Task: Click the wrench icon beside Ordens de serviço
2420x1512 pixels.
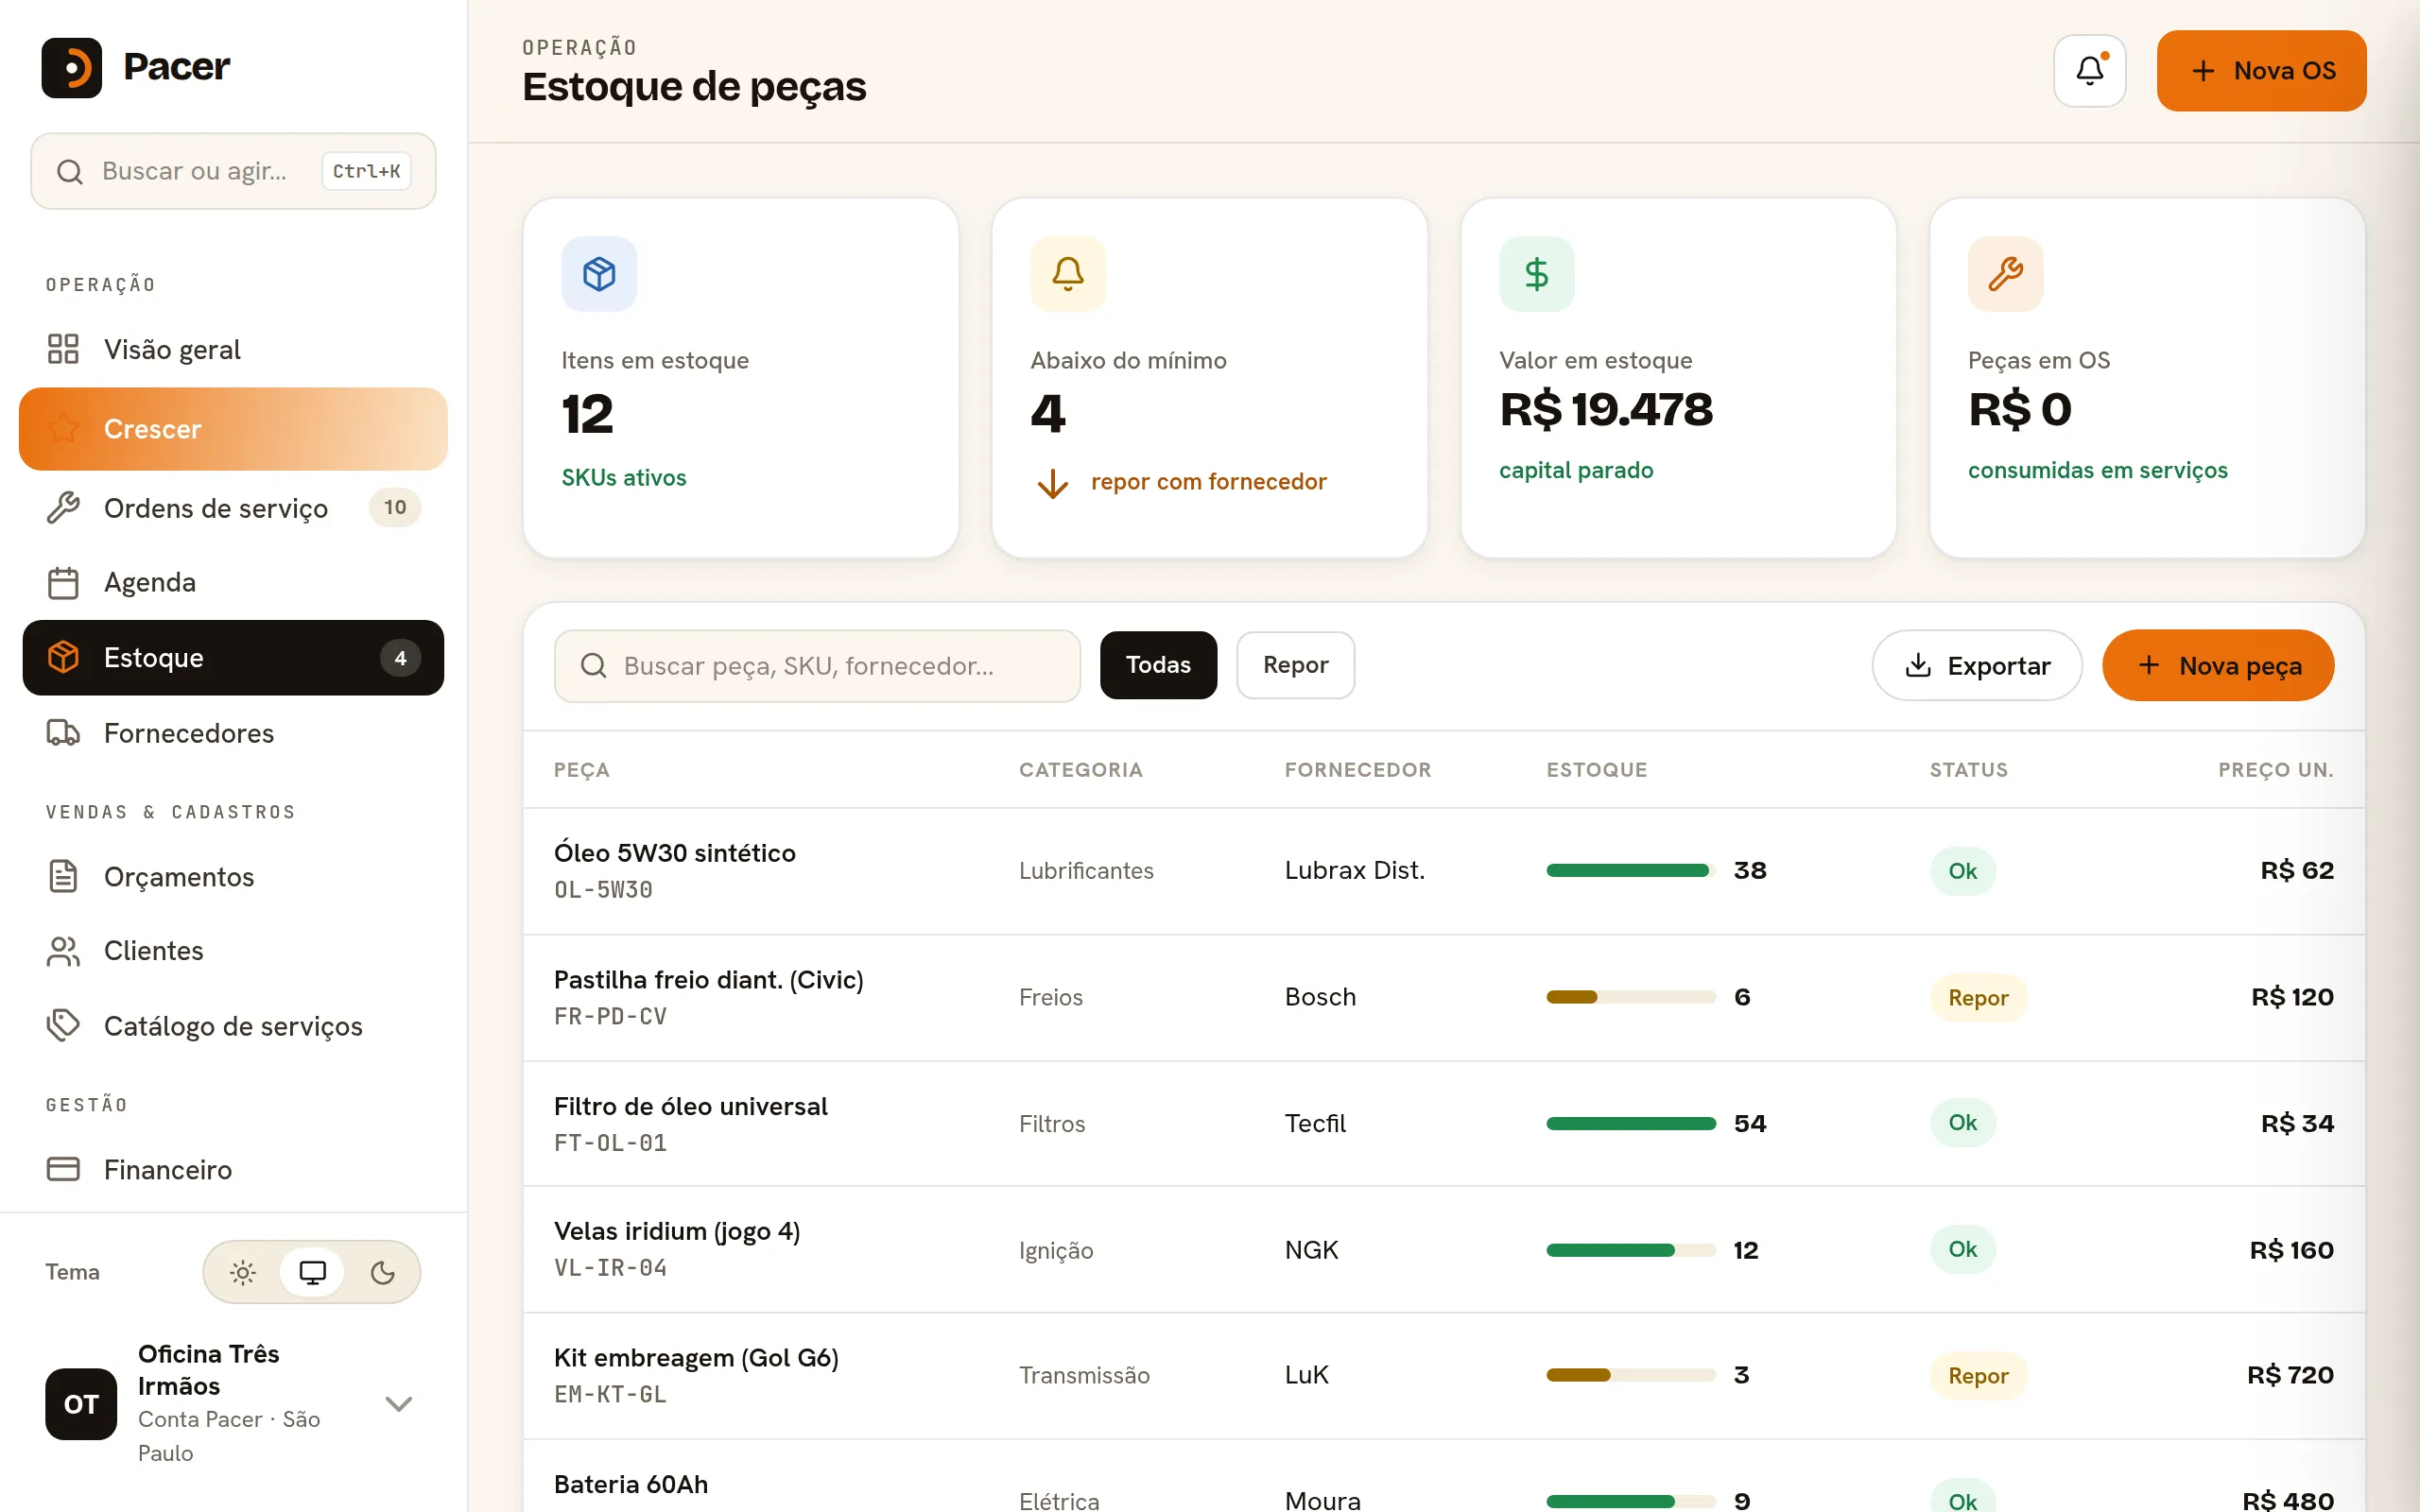Action: click(63, 508)
